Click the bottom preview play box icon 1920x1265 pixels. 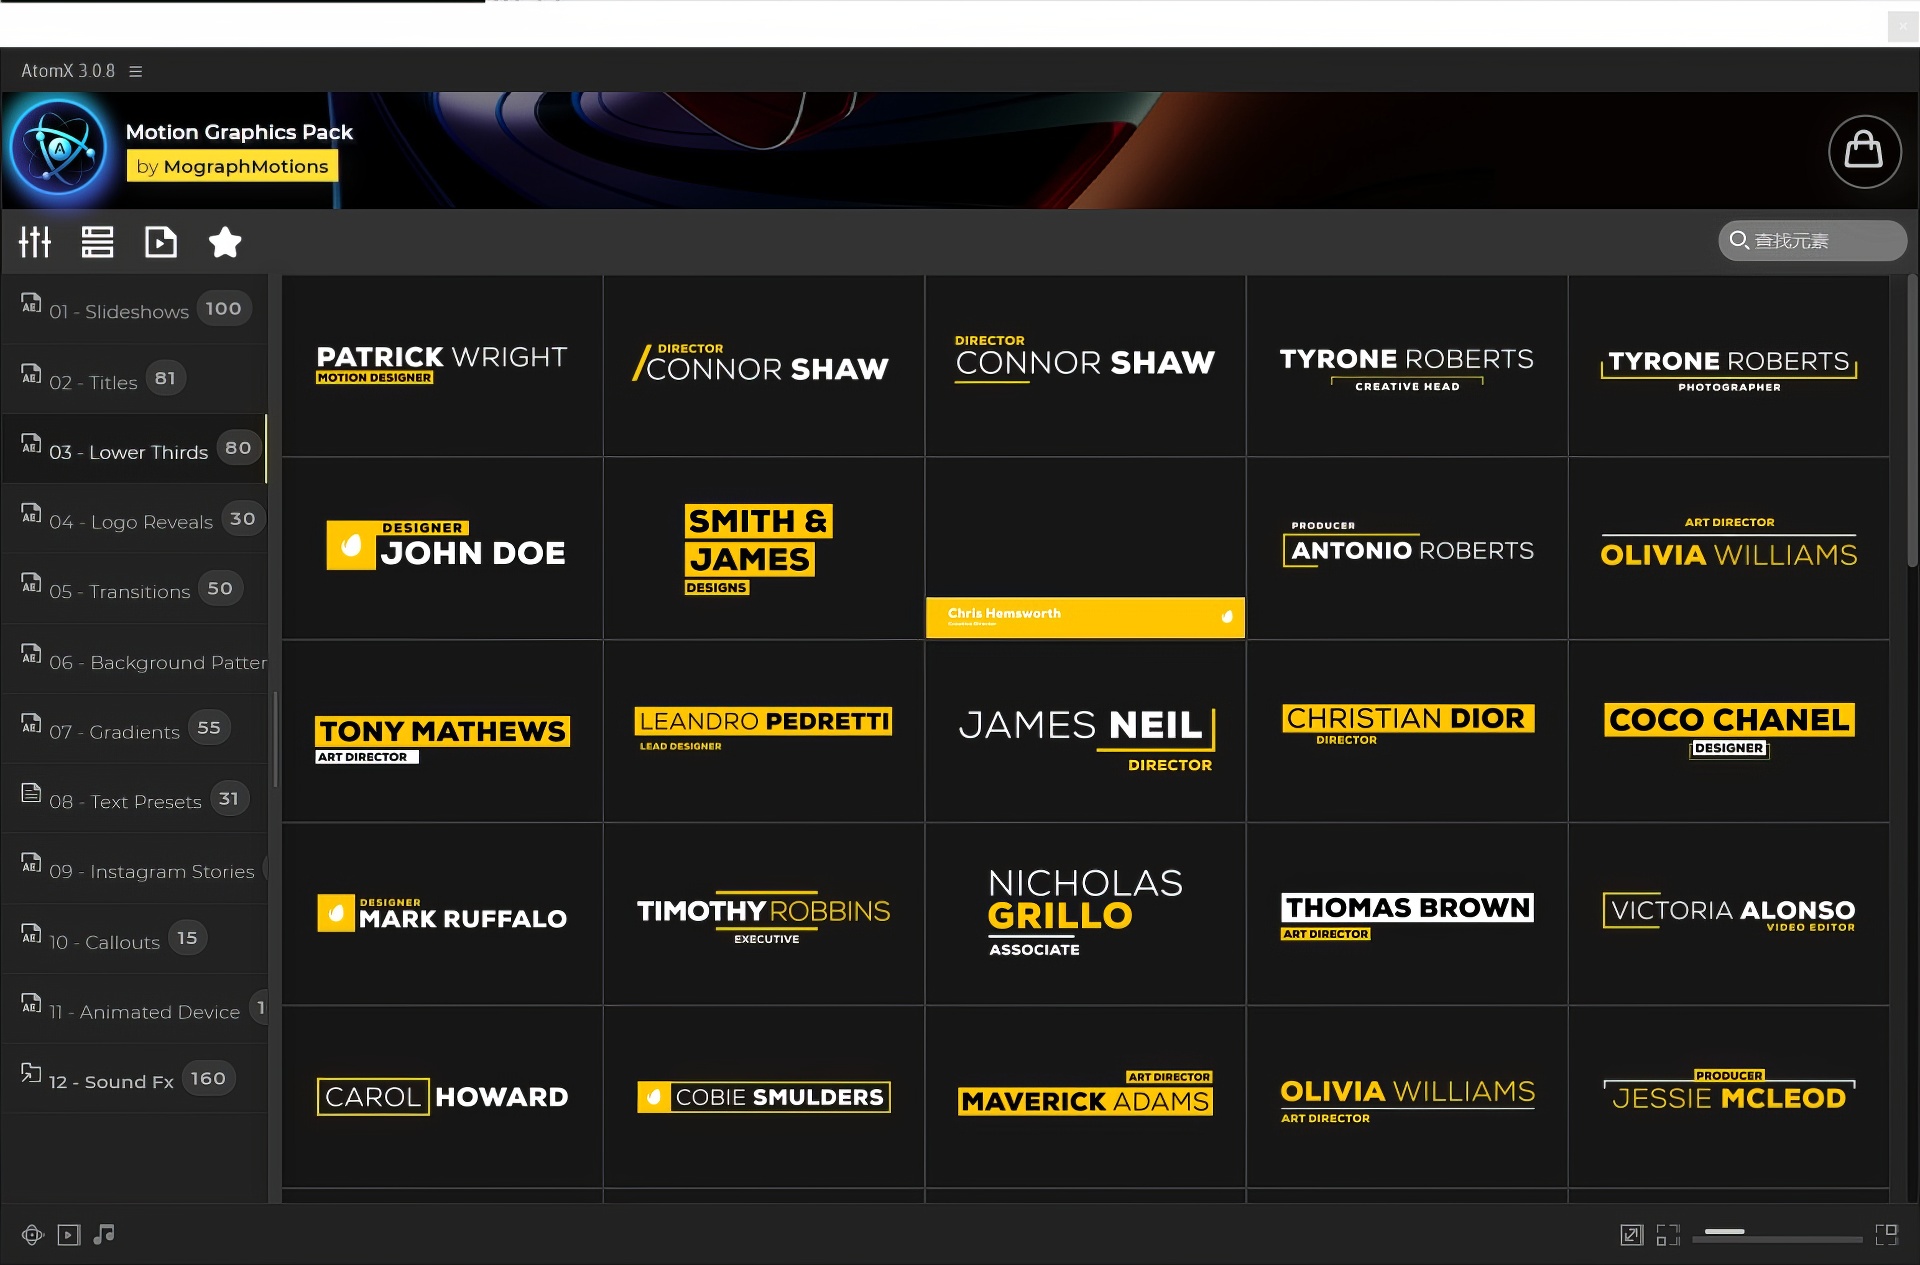[x=68, y=1235]
